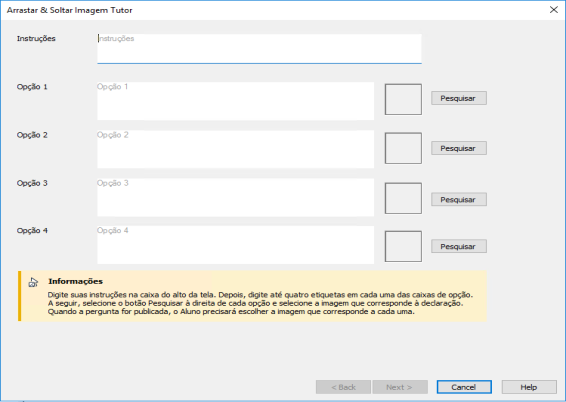Open Help for this dialog

click(529, 387)
